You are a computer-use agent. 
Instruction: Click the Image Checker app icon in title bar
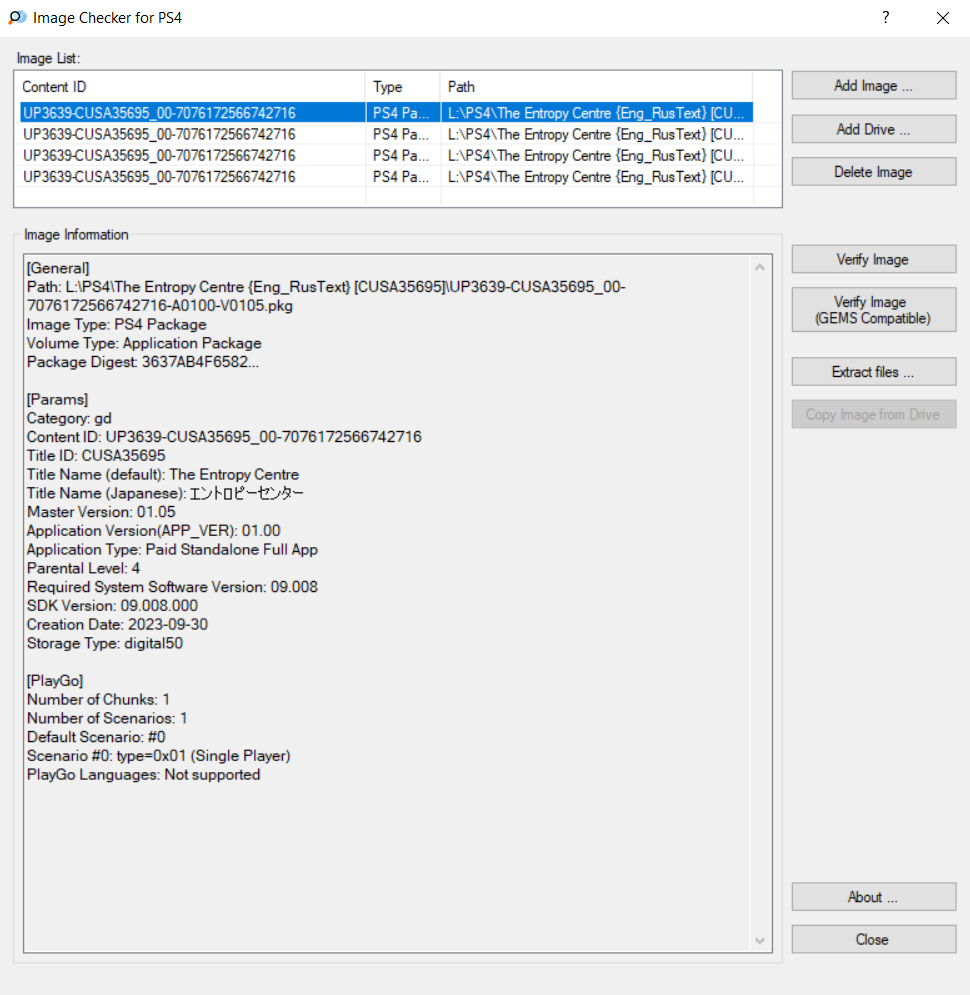point(17,17)
